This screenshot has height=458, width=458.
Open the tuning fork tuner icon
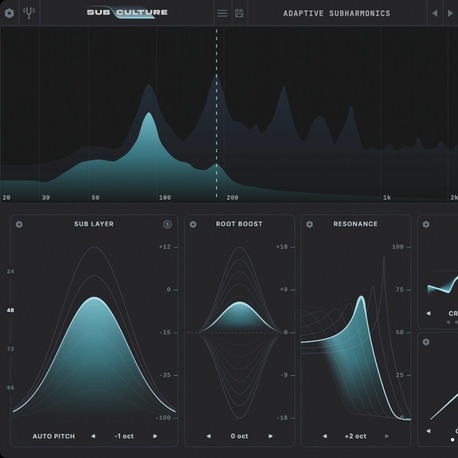pyautogui.click(x=29, y=13)
